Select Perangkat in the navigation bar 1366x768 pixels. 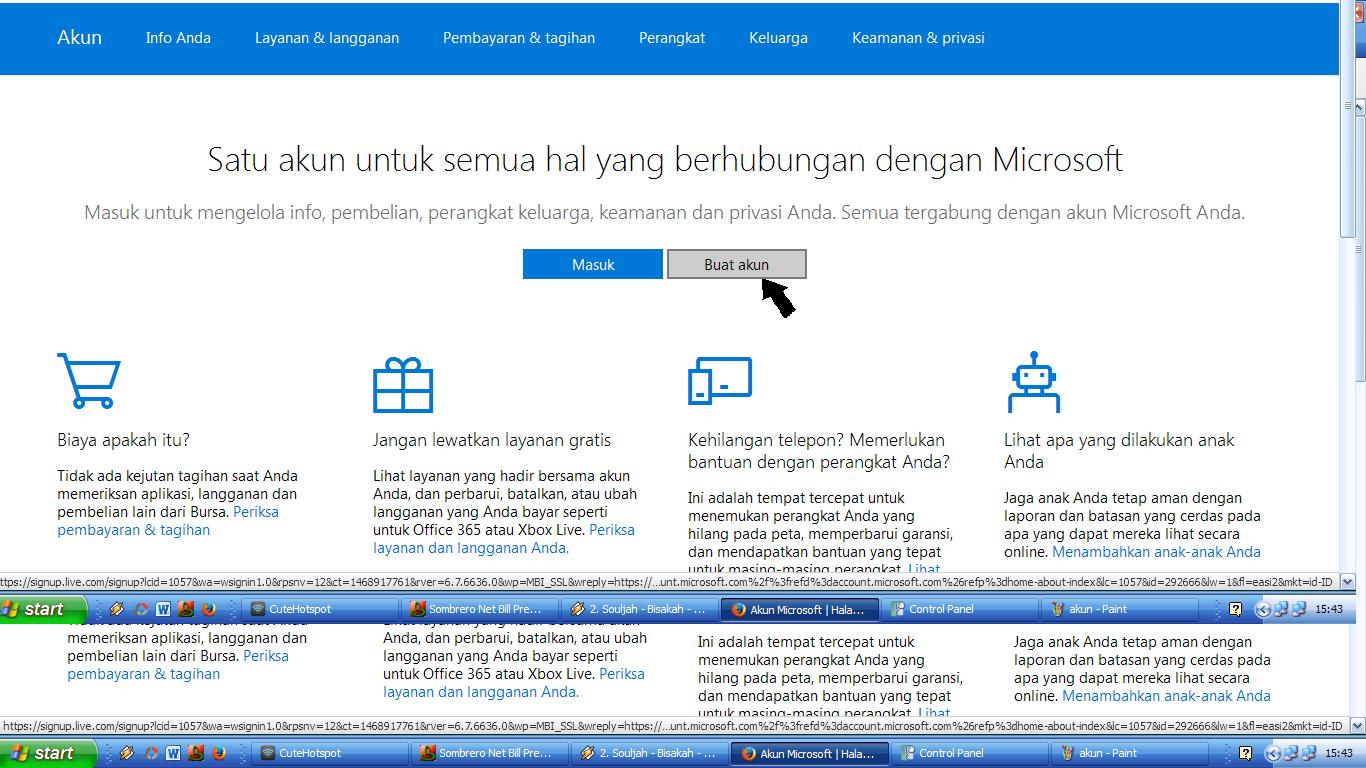pyautogui.click(x=672, y=38)
